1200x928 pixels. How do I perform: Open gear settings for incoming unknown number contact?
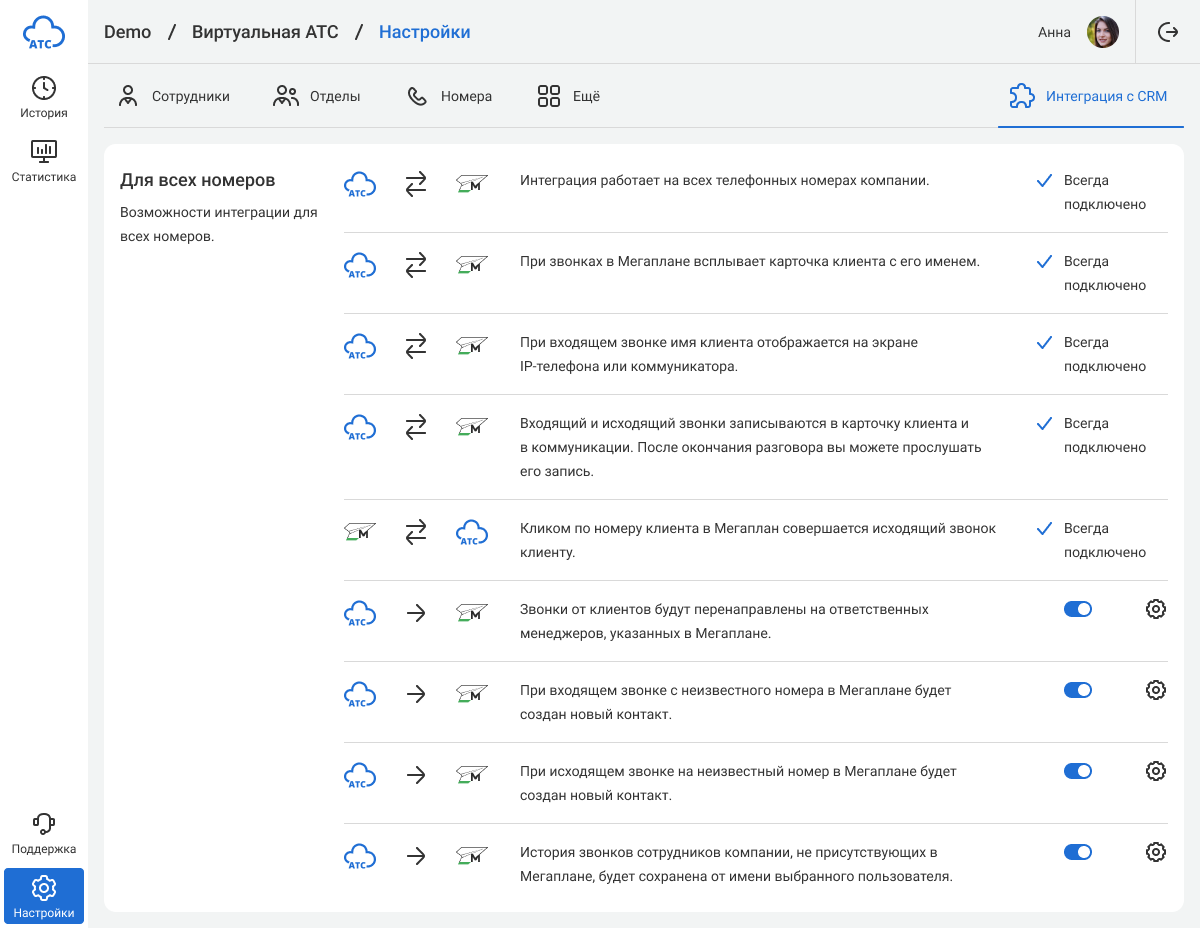(1155, 690)
